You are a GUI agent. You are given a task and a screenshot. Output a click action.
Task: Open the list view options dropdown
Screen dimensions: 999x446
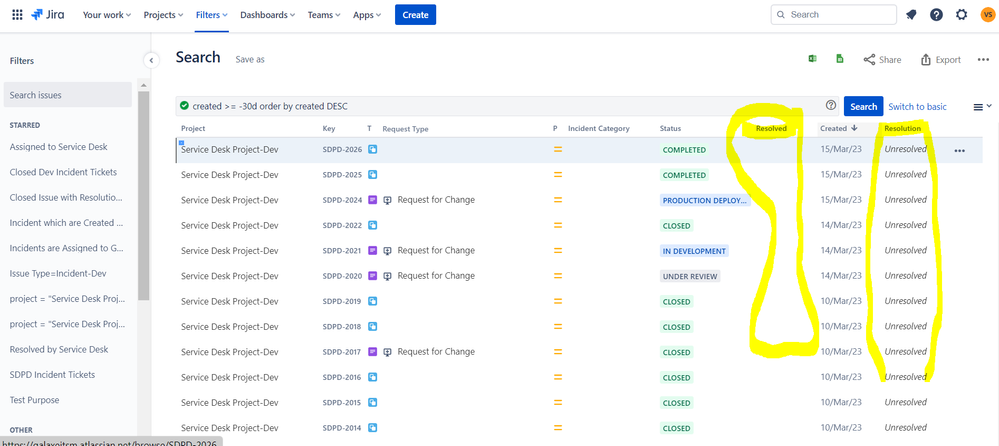pyautogui.click(x=982, y=106)
